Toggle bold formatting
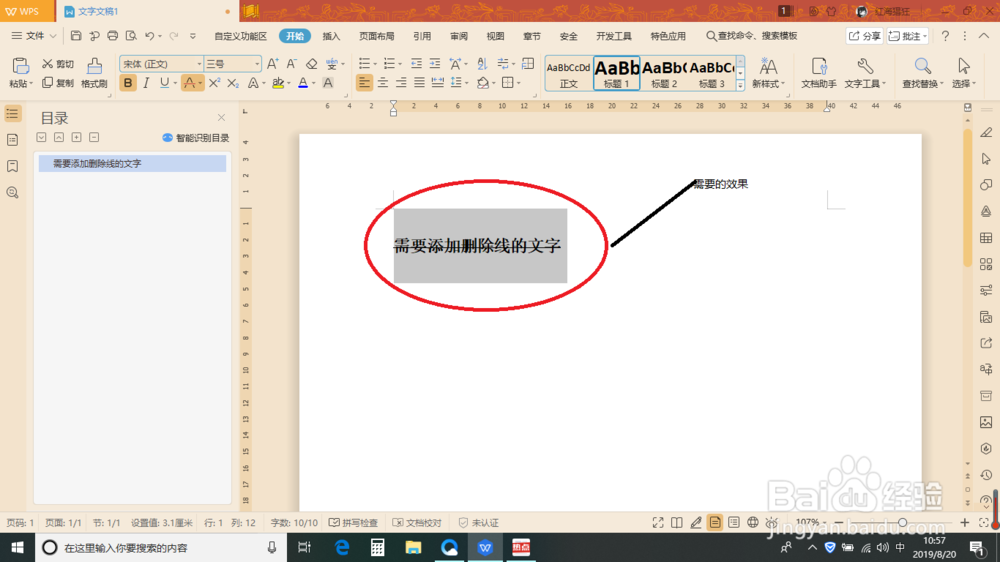 click(128, 83)
